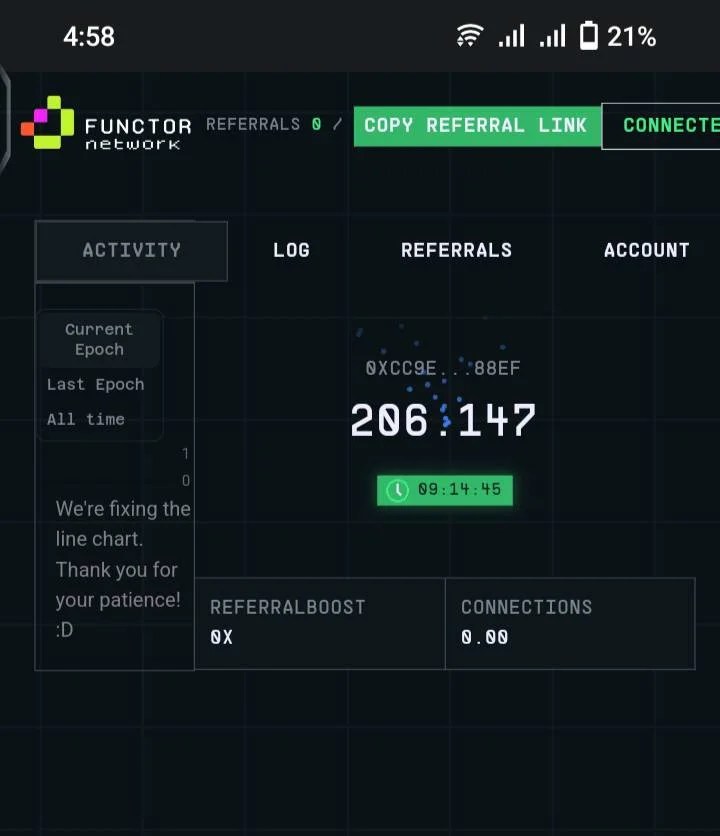This screenshot has height=836, width=720.
Task: Click the wallet address 0XCC9E...88EF
Action: pyautogui.click(x=443, y=368)
